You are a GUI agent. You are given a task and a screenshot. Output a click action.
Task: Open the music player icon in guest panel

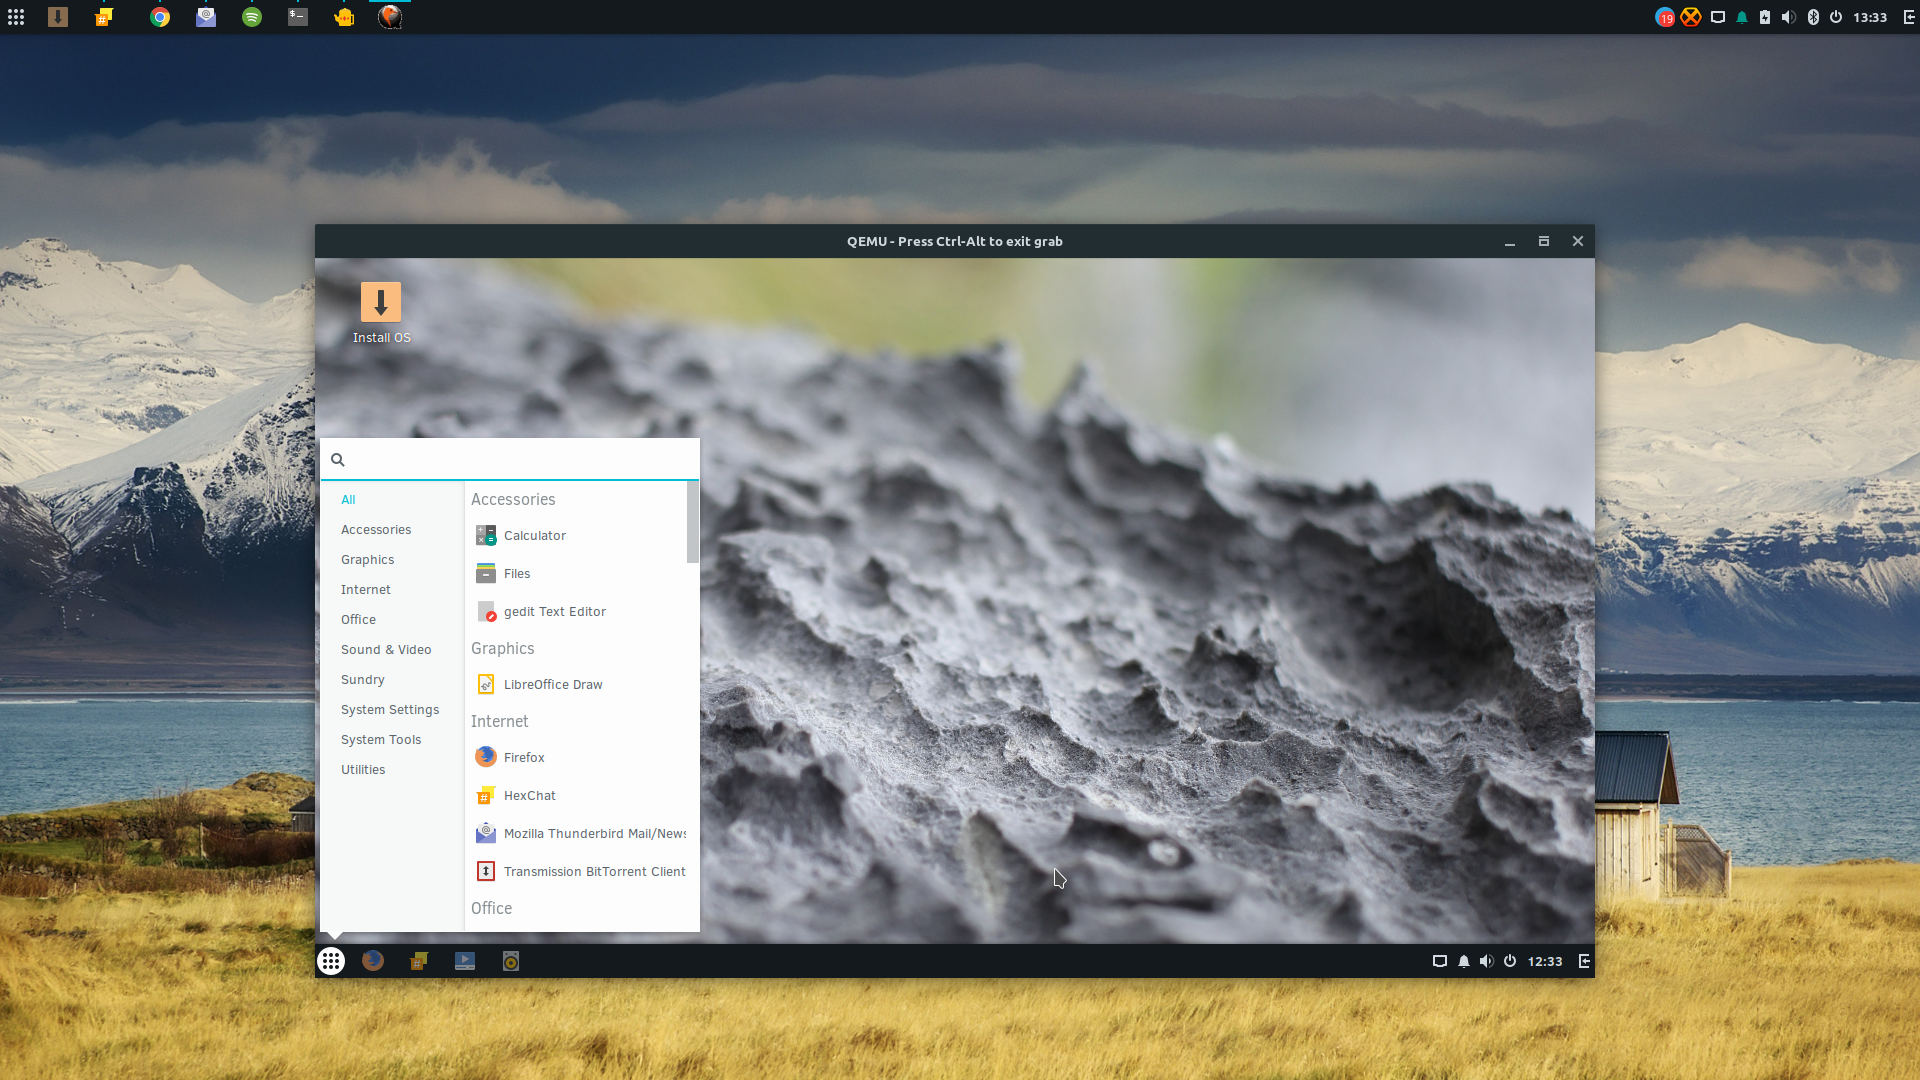[511, 961]
